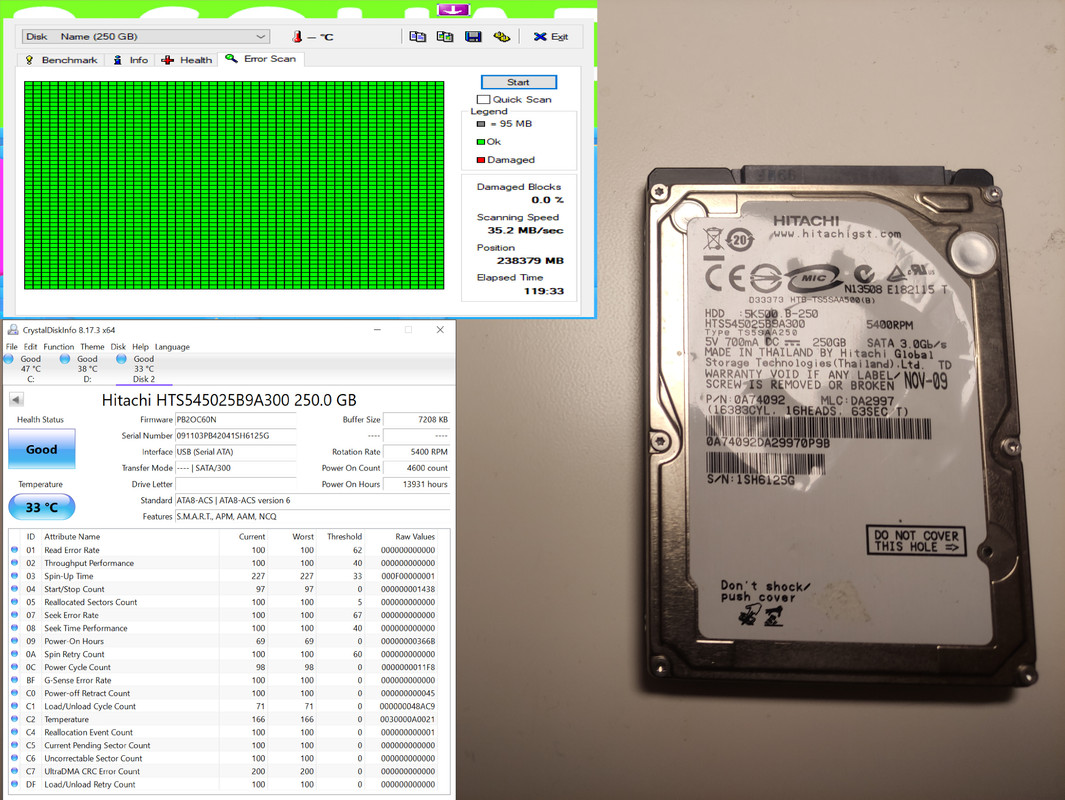Click the Rotation Rate value 5400 RPM

pos(416,452)
